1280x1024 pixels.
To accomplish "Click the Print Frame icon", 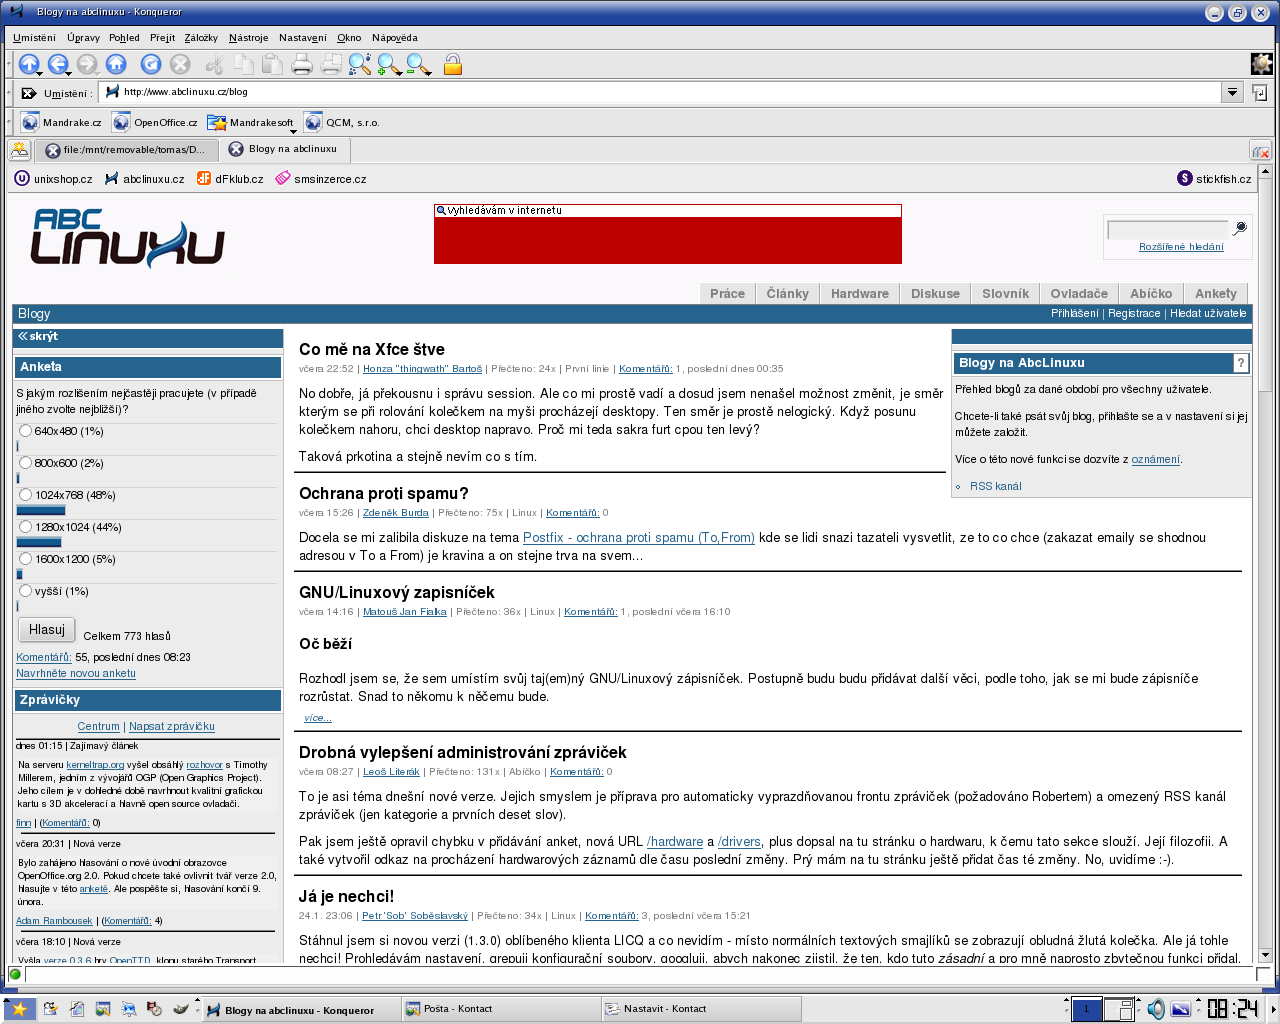I will 331,64.
